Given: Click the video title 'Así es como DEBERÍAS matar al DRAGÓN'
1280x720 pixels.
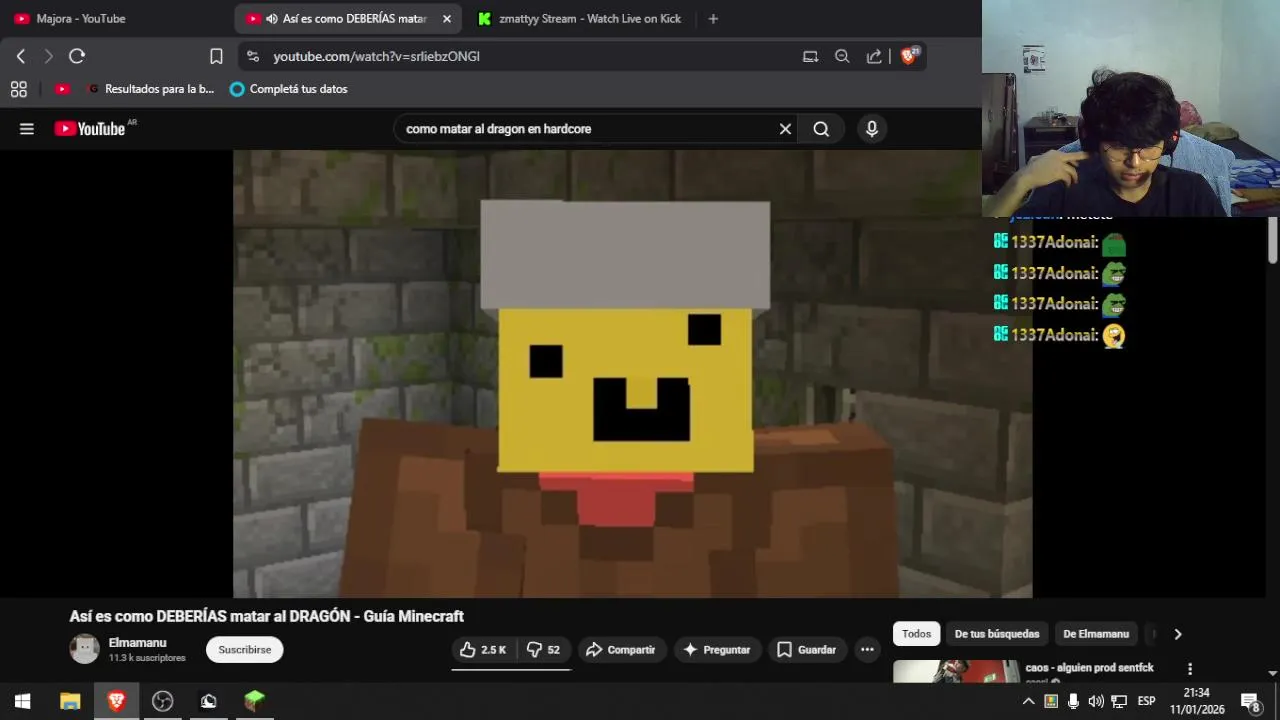Looking at the screenshot, I should (267, 616).
